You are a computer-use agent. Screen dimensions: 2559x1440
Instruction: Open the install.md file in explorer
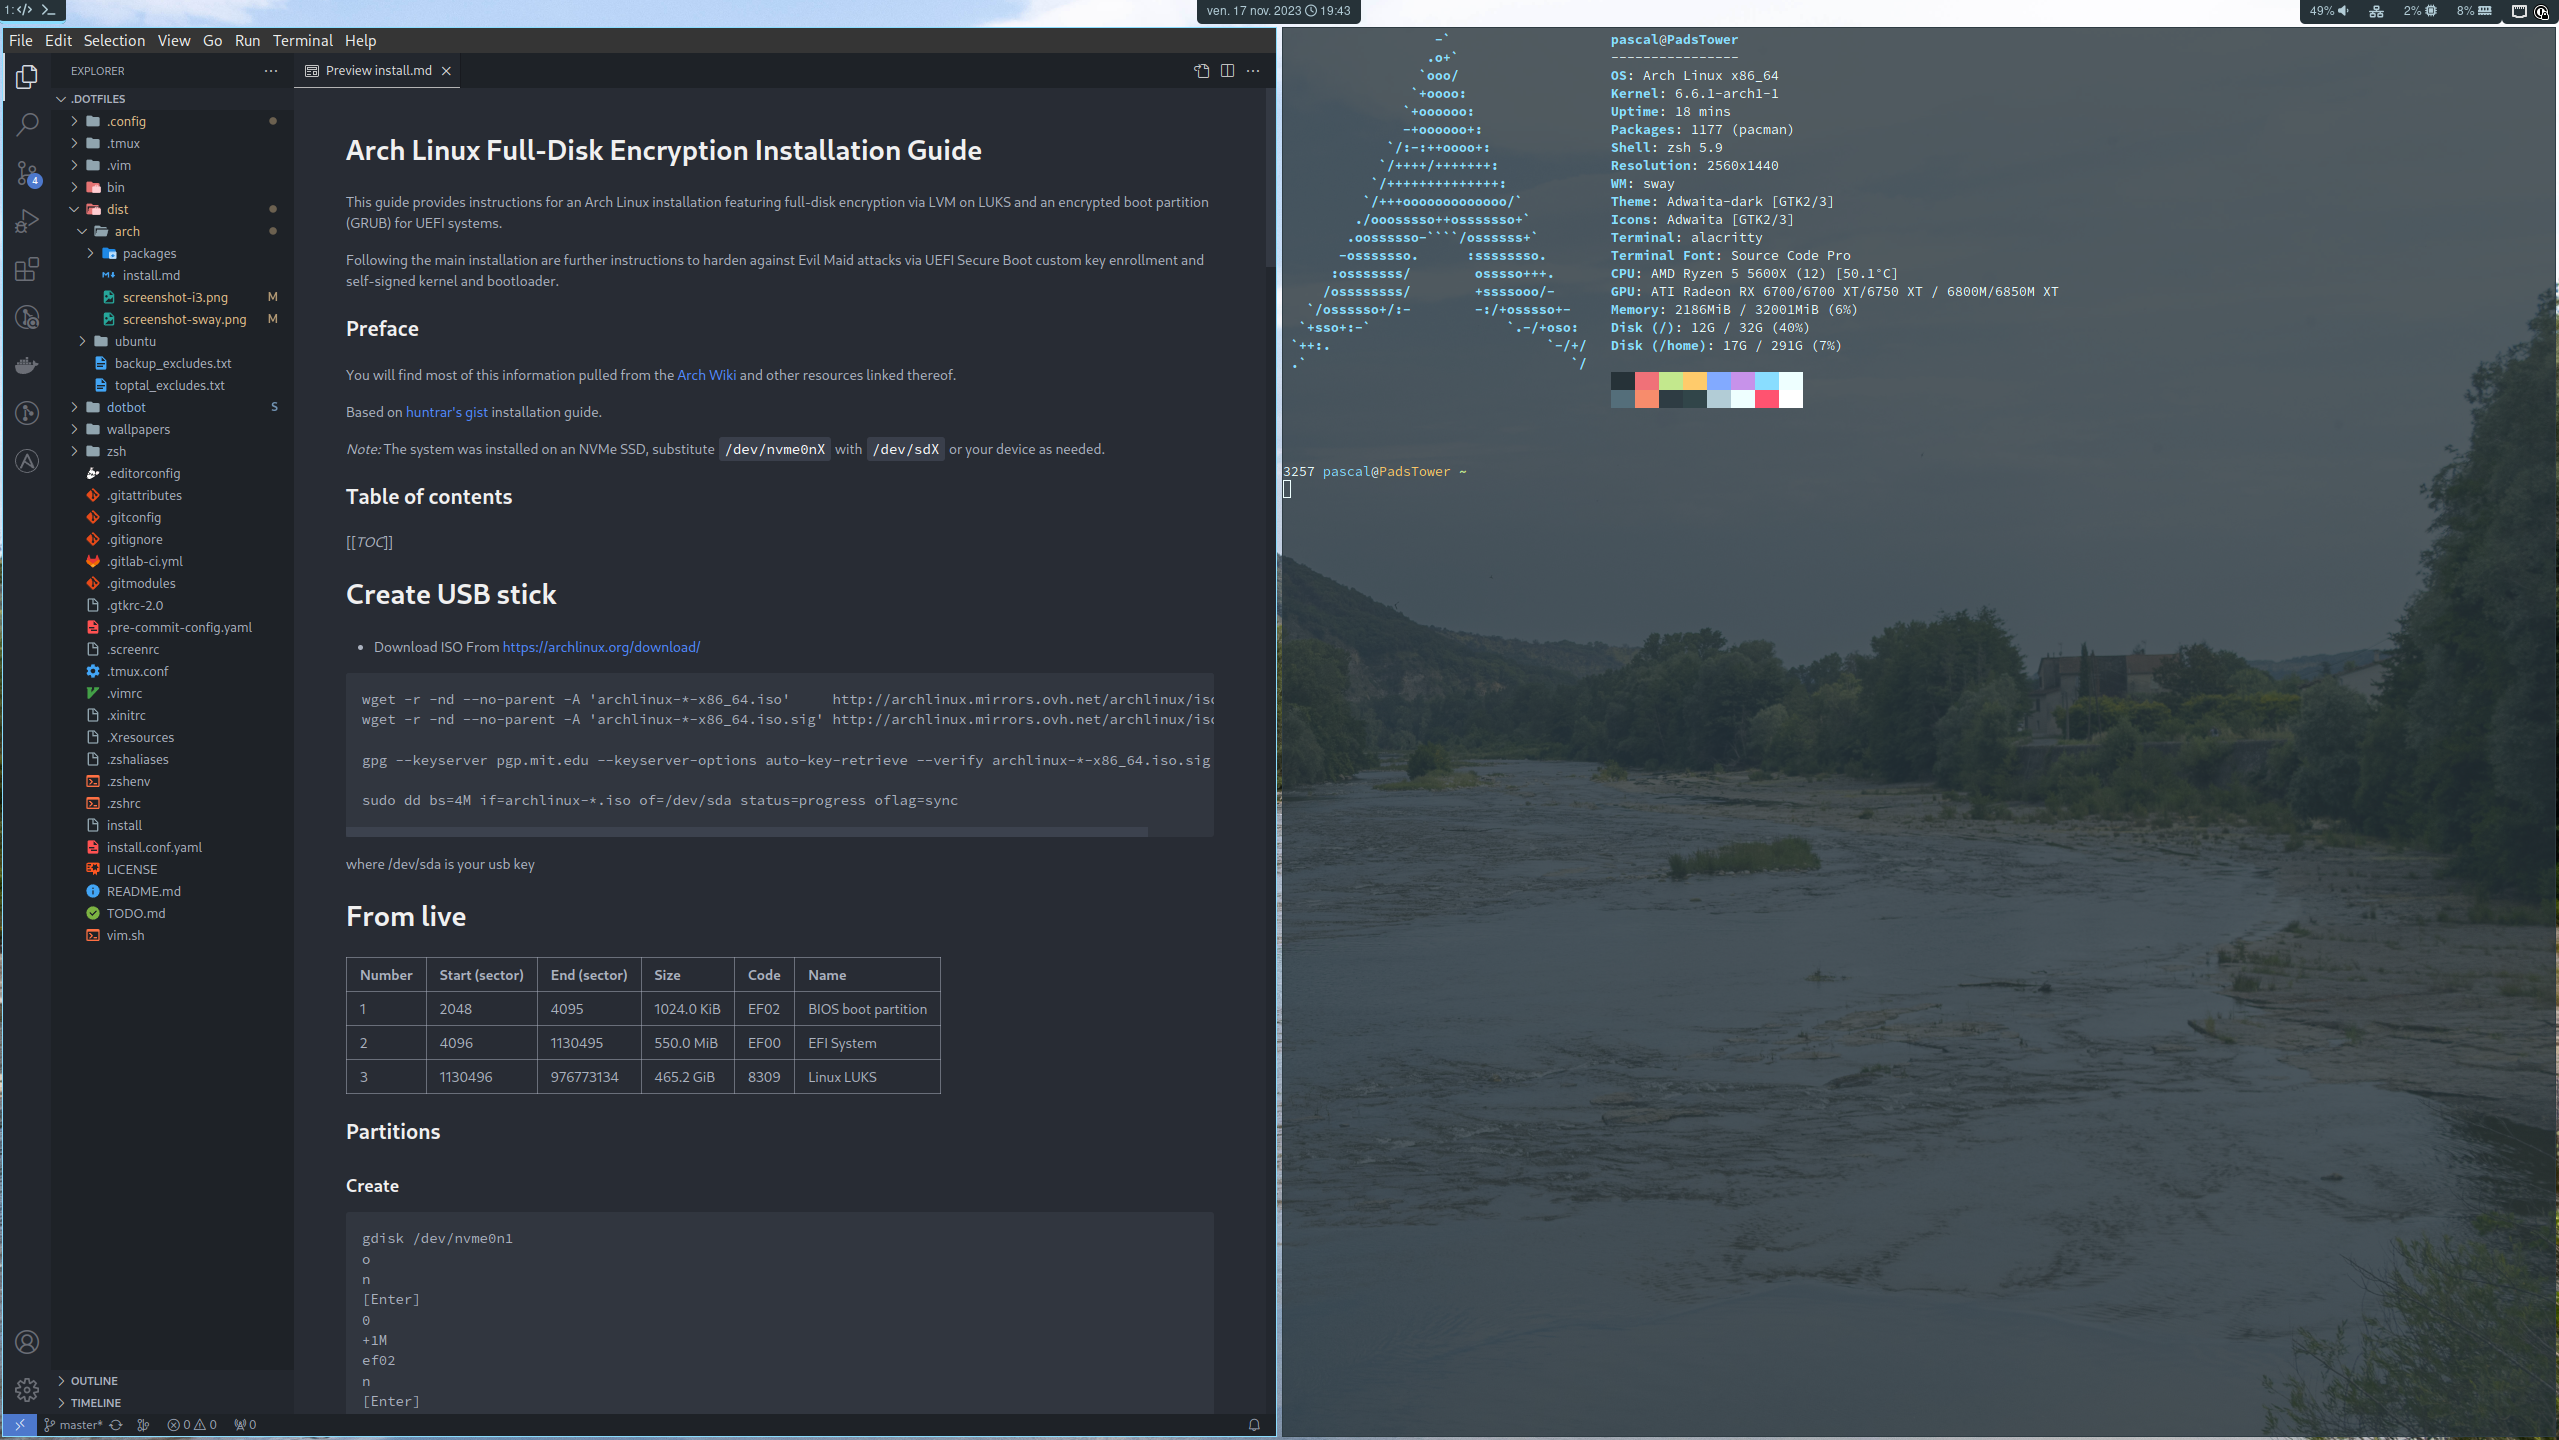coord(151,275)
